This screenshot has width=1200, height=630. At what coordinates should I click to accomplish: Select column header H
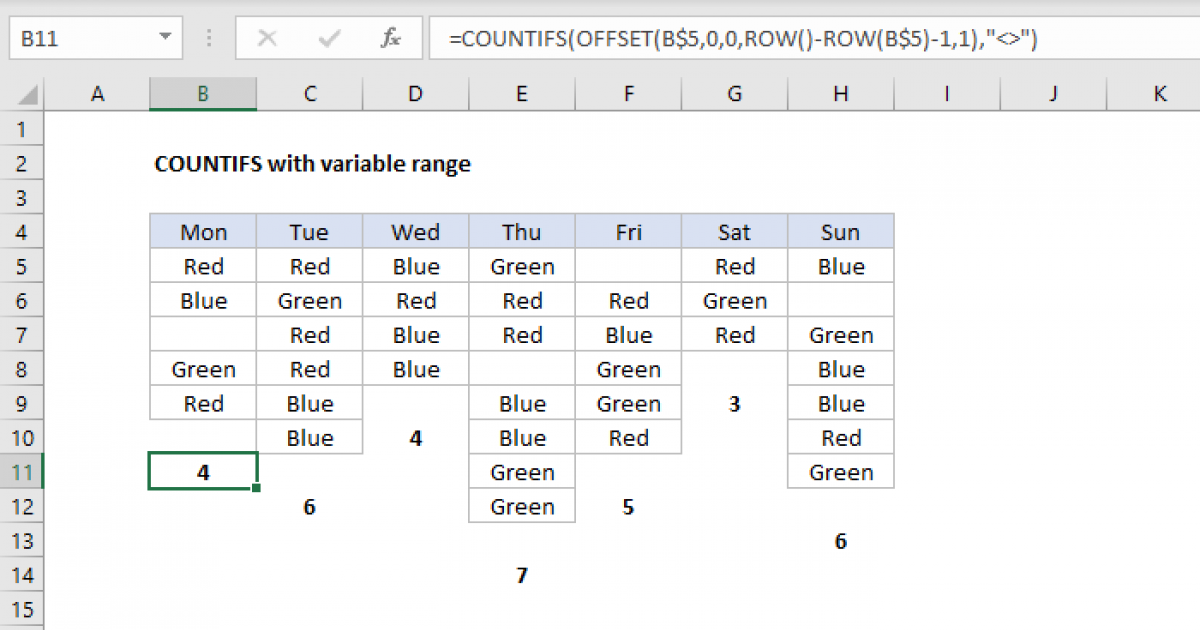840,93
